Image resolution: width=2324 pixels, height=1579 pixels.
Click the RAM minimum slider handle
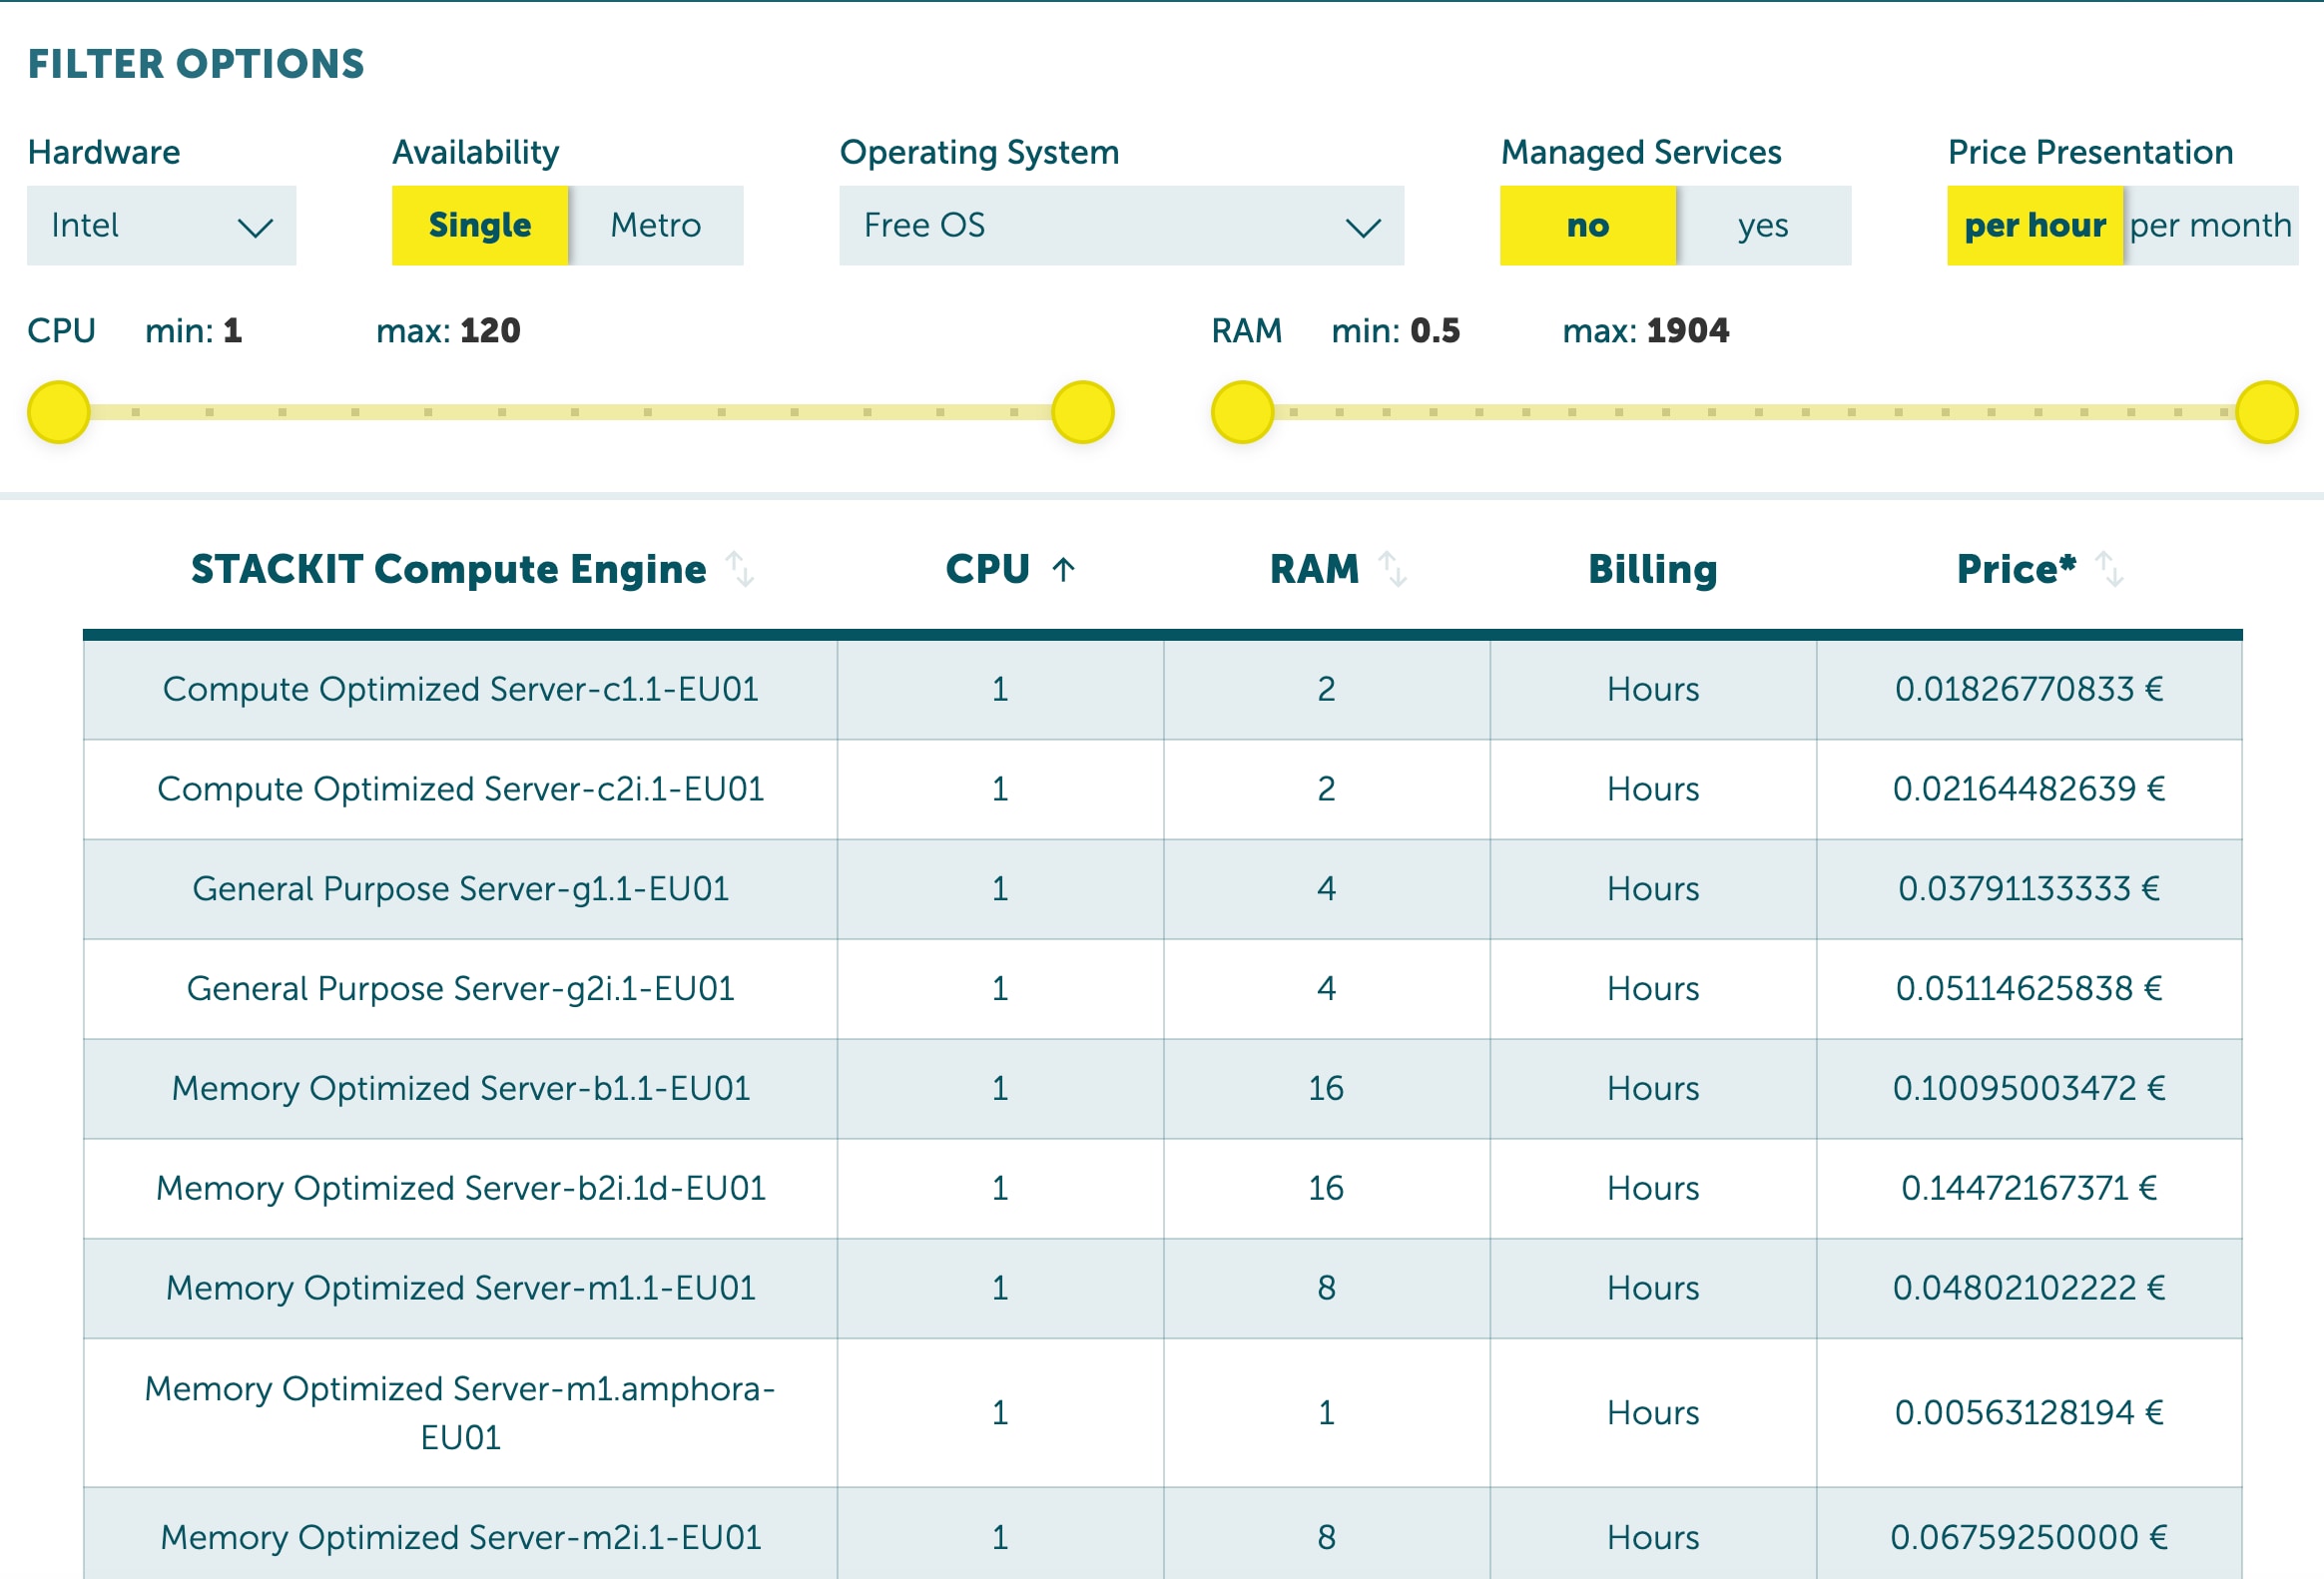coord(1242,412)
